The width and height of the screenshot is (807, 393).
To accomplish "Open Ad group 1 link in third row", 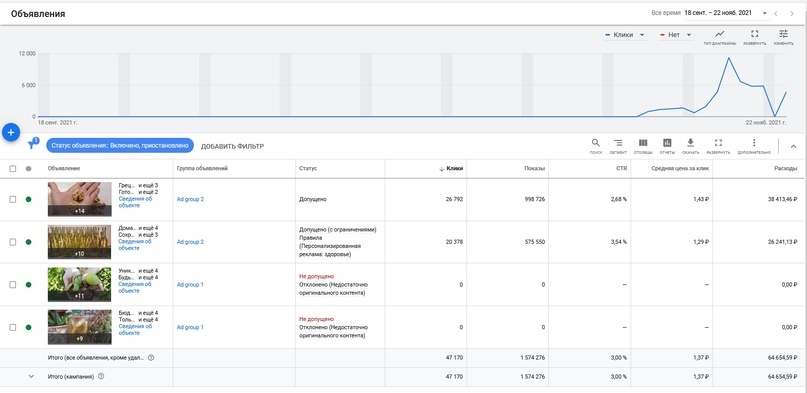I will 190,284.
